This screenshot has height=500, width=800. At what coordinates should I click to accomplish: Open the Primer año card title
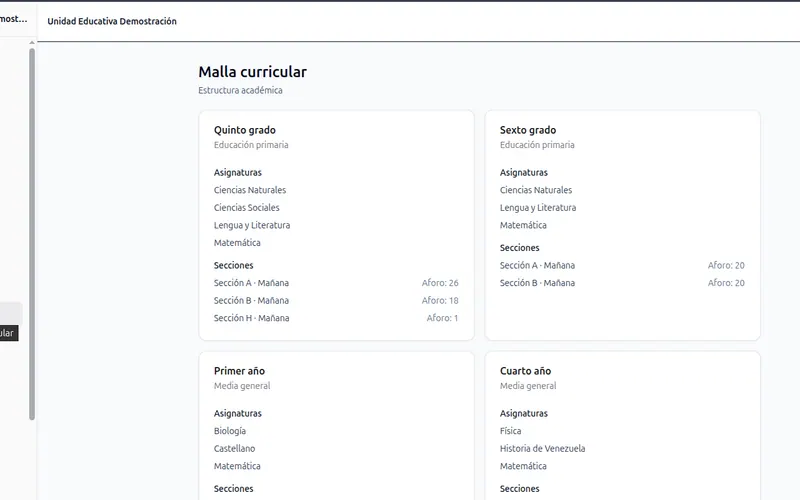coord(239,371)
